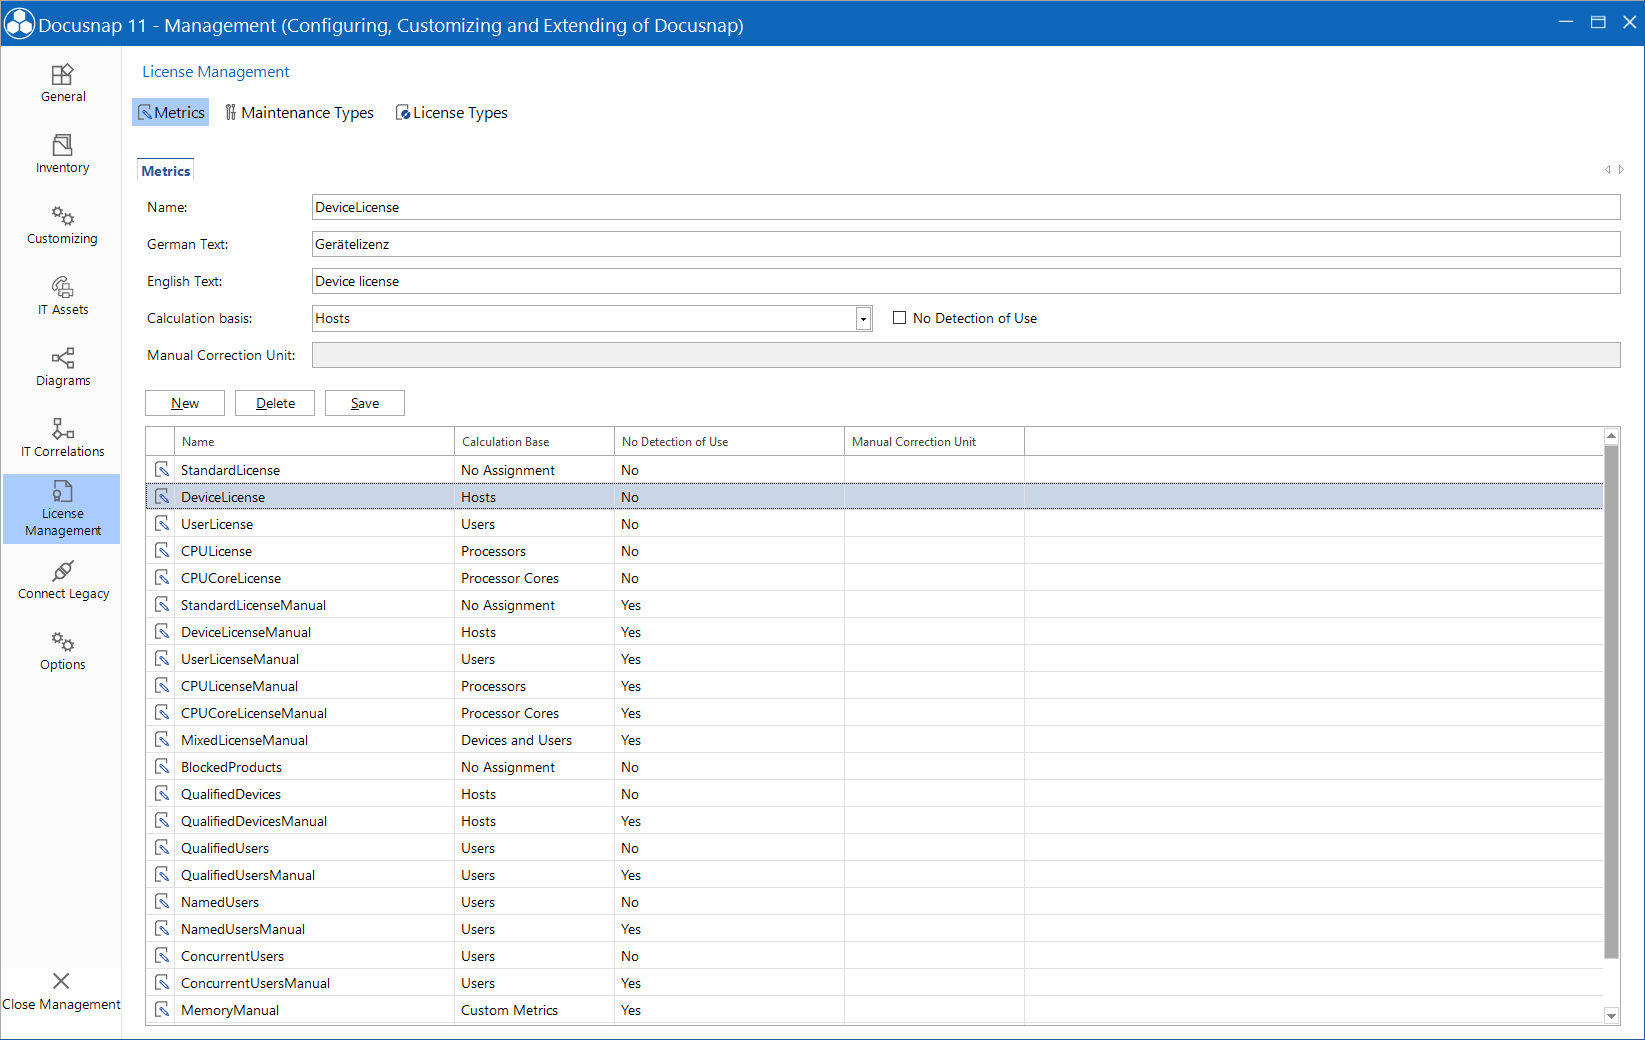Open the Diagrams section icon

coord(62,360)
